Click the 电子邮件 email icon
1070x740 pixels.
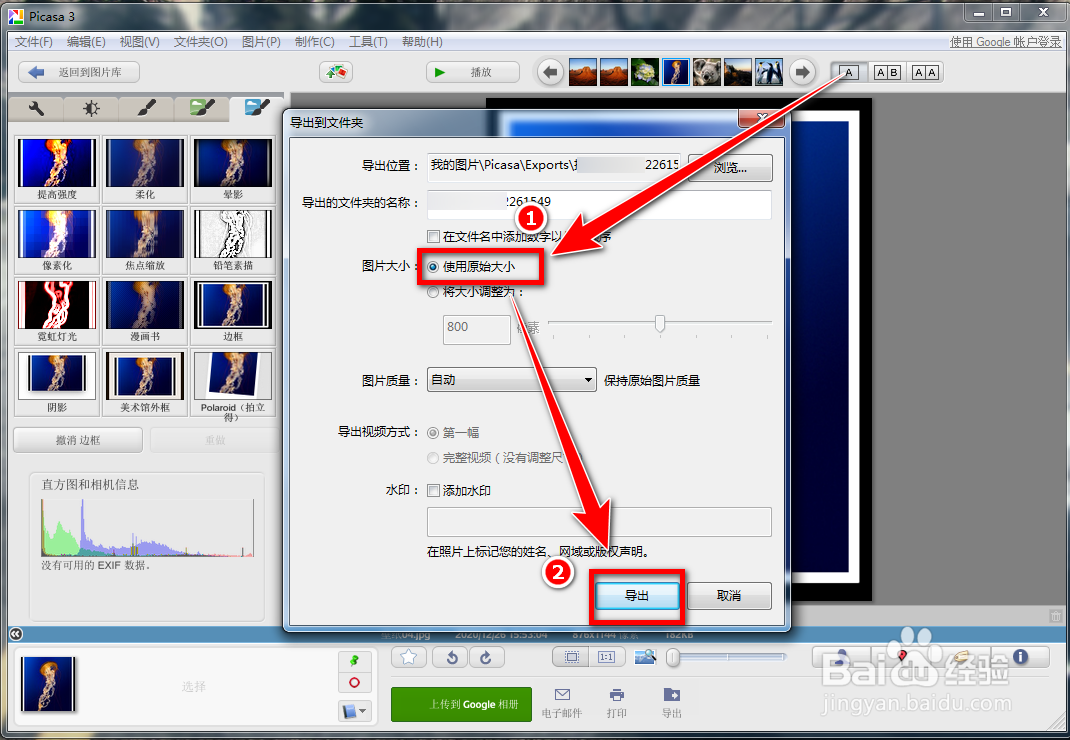562,703
